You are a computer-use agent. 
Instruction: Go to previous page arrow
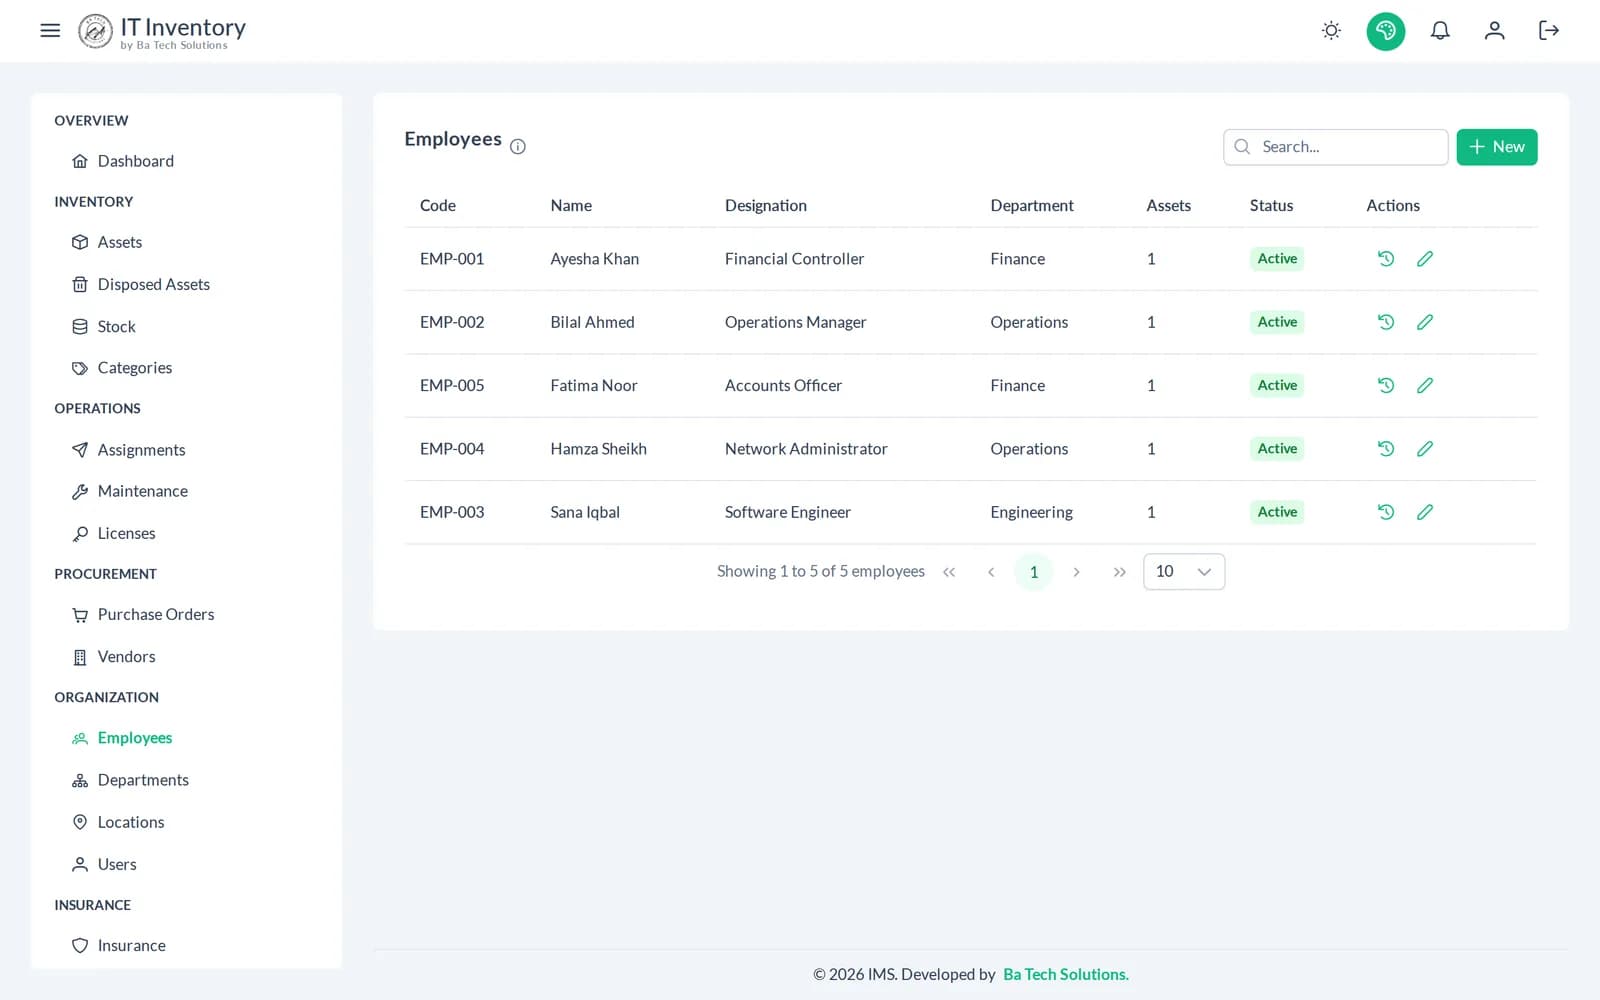coord(991,572)
